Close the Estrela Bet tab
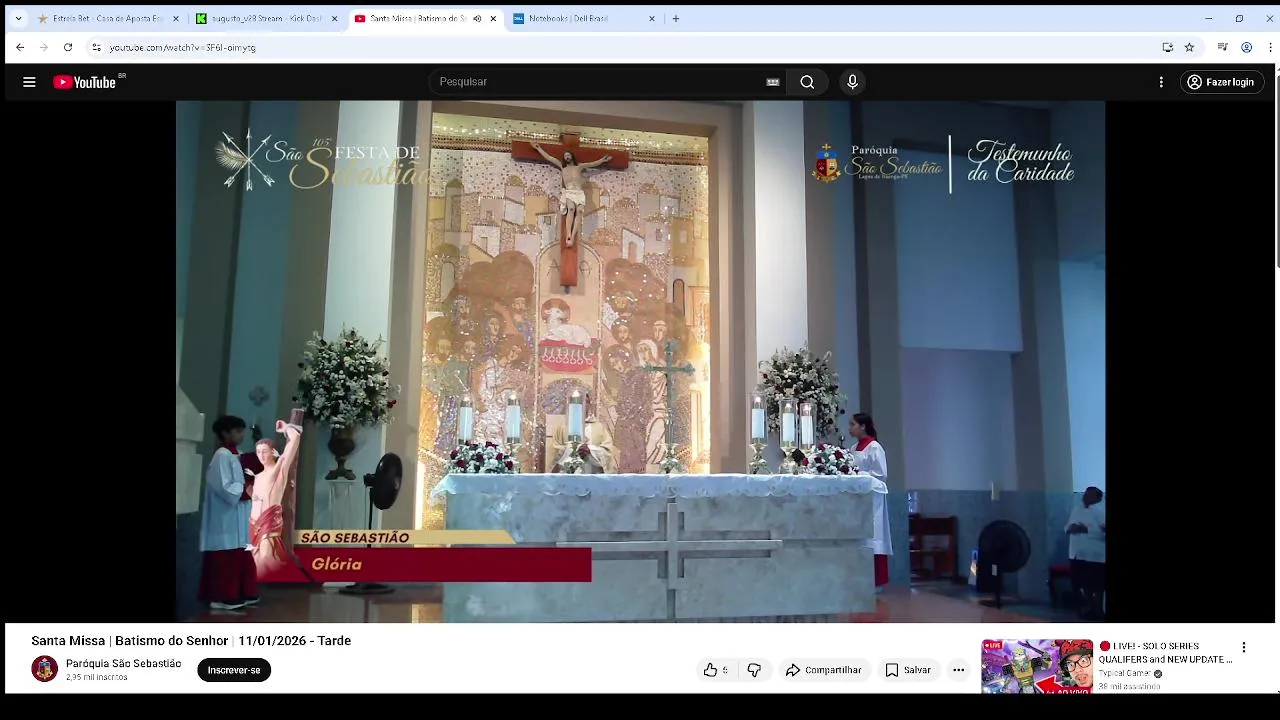This screenshot has height=720, width=1280. tap(176, 18)
